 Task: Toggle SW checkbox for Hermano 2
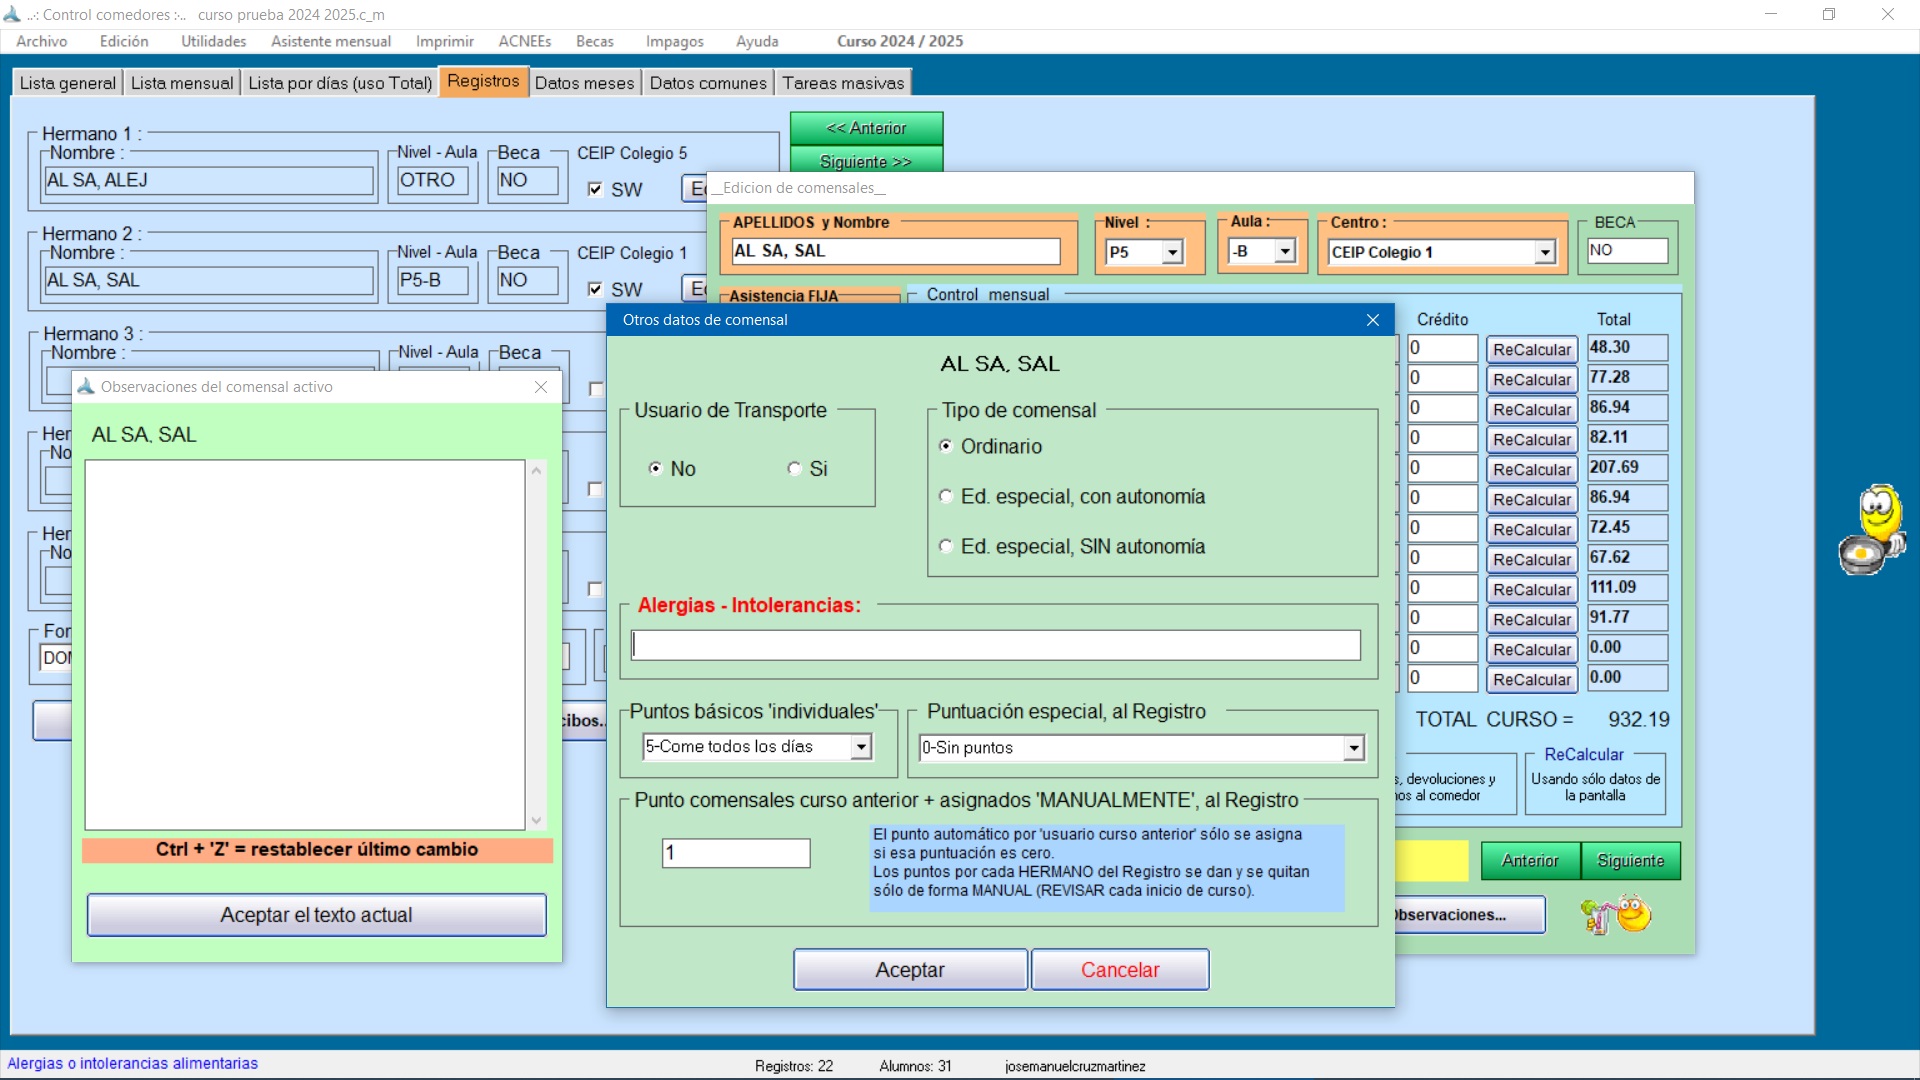(x=596, y=290)
